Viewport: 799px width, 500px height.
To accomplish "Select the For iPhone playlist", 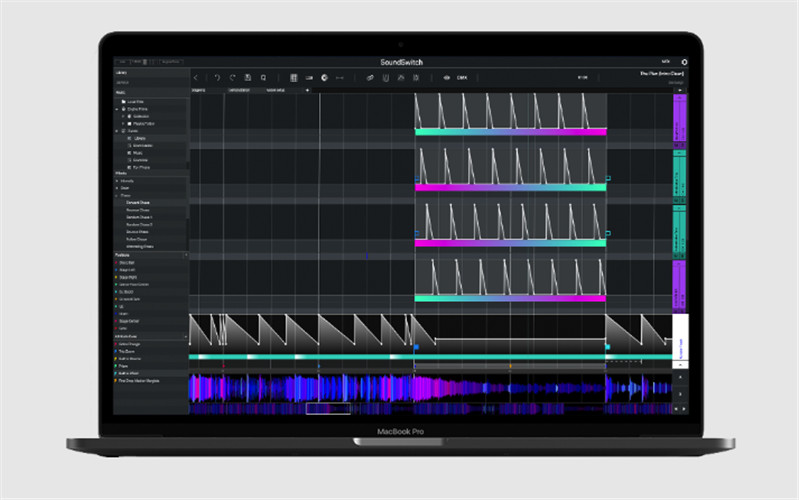I will 141,168.
